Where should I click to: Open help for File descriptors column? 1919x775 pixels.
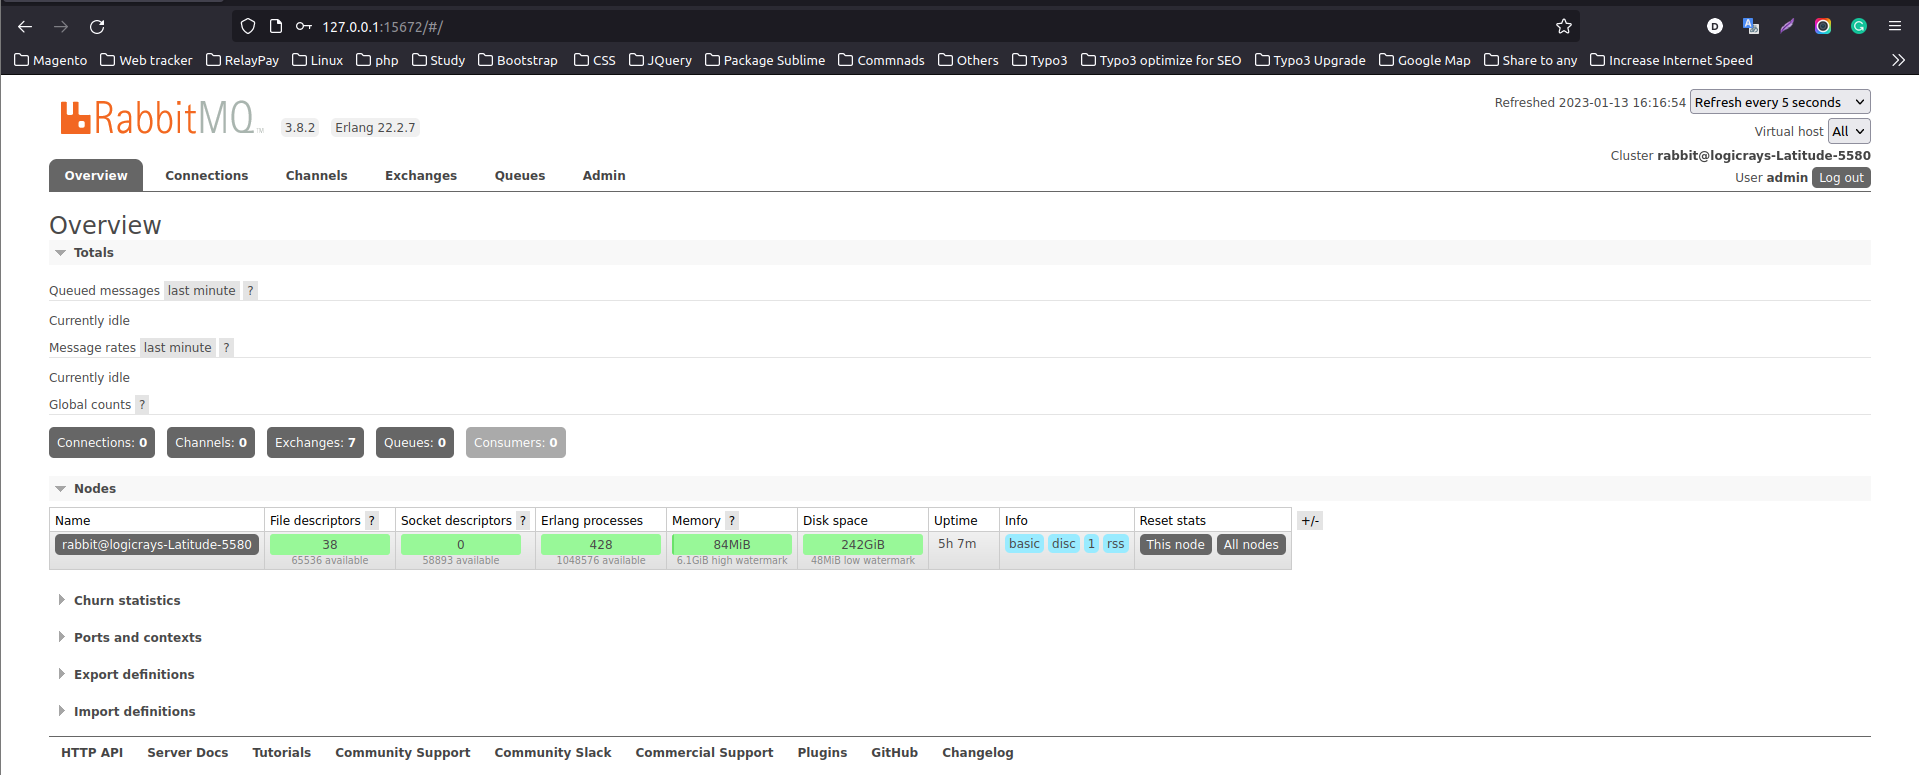[372, 521]
